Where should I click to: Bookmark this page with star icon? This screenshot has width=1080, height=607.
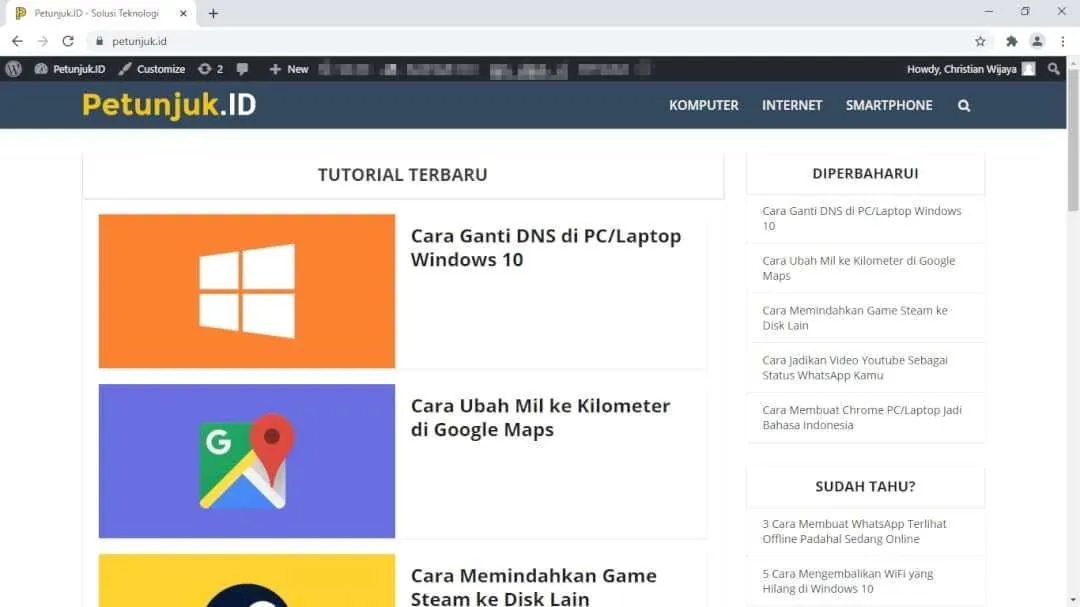[x=980, y=41]
